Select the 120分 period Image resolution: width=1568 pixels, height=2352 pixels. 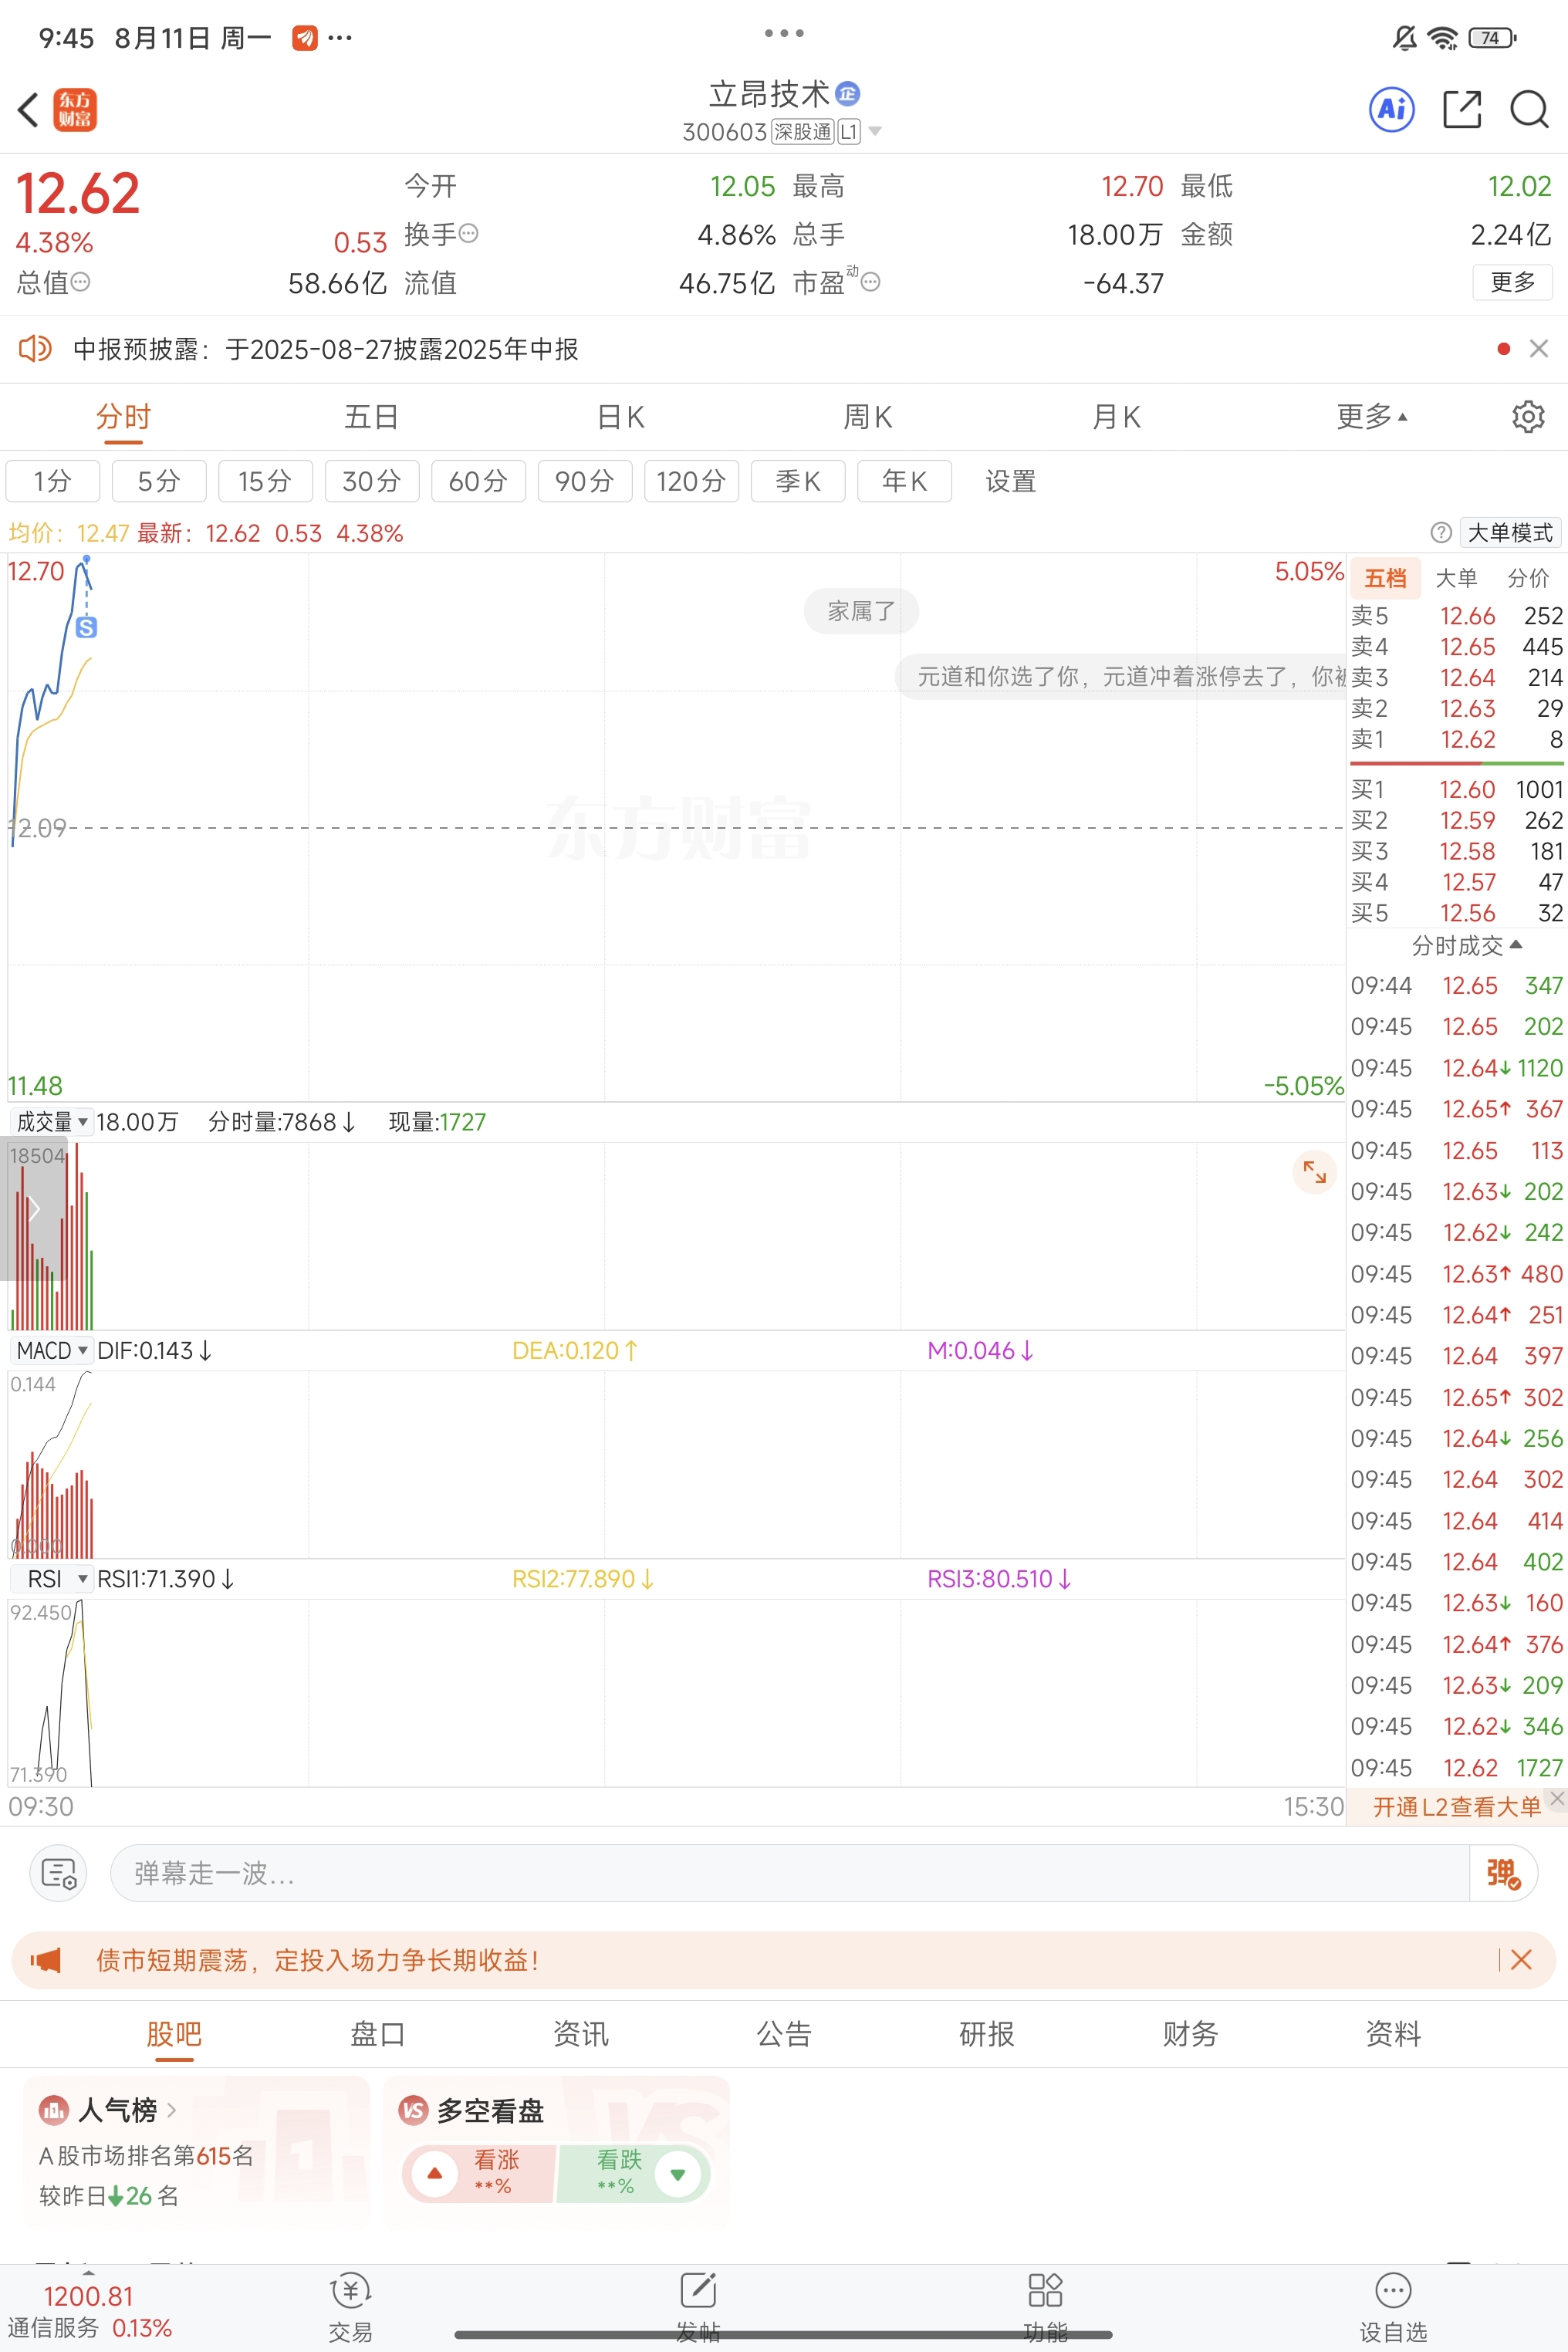pyautogui.click(x=691, y=481)
